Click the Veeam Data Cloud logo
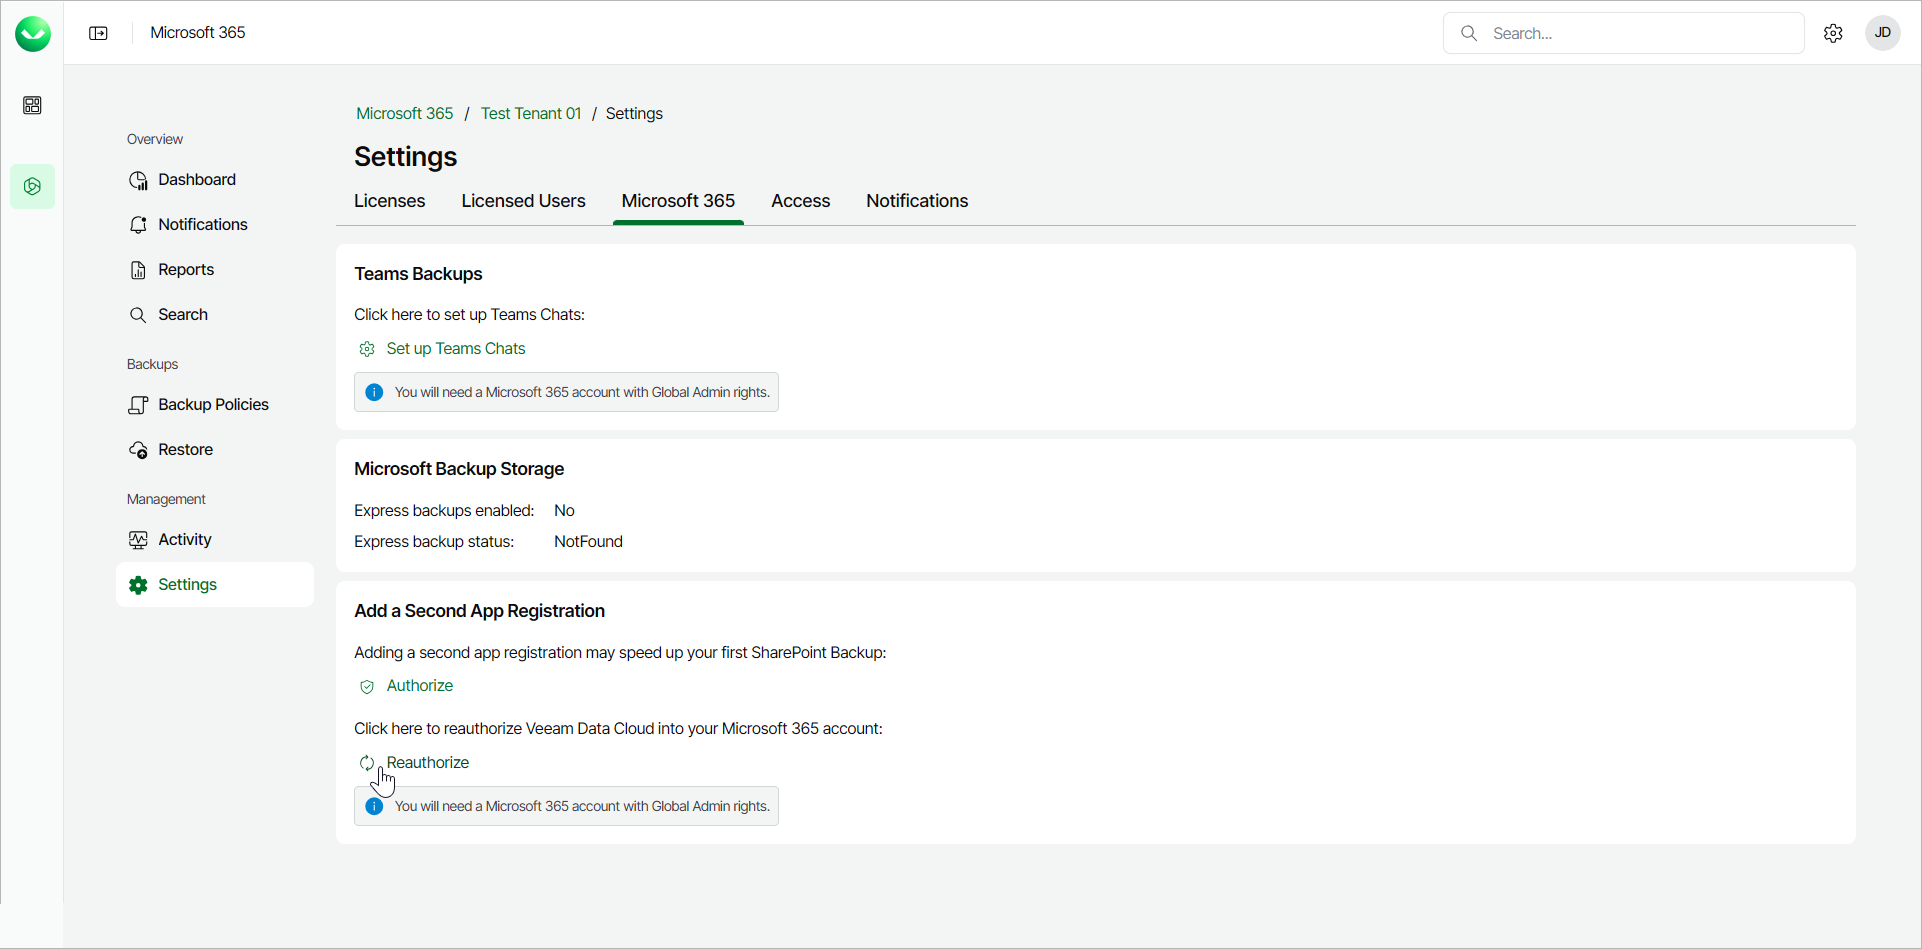The height and width of the screenshot is (949, 1922). [x=33, y=34]
